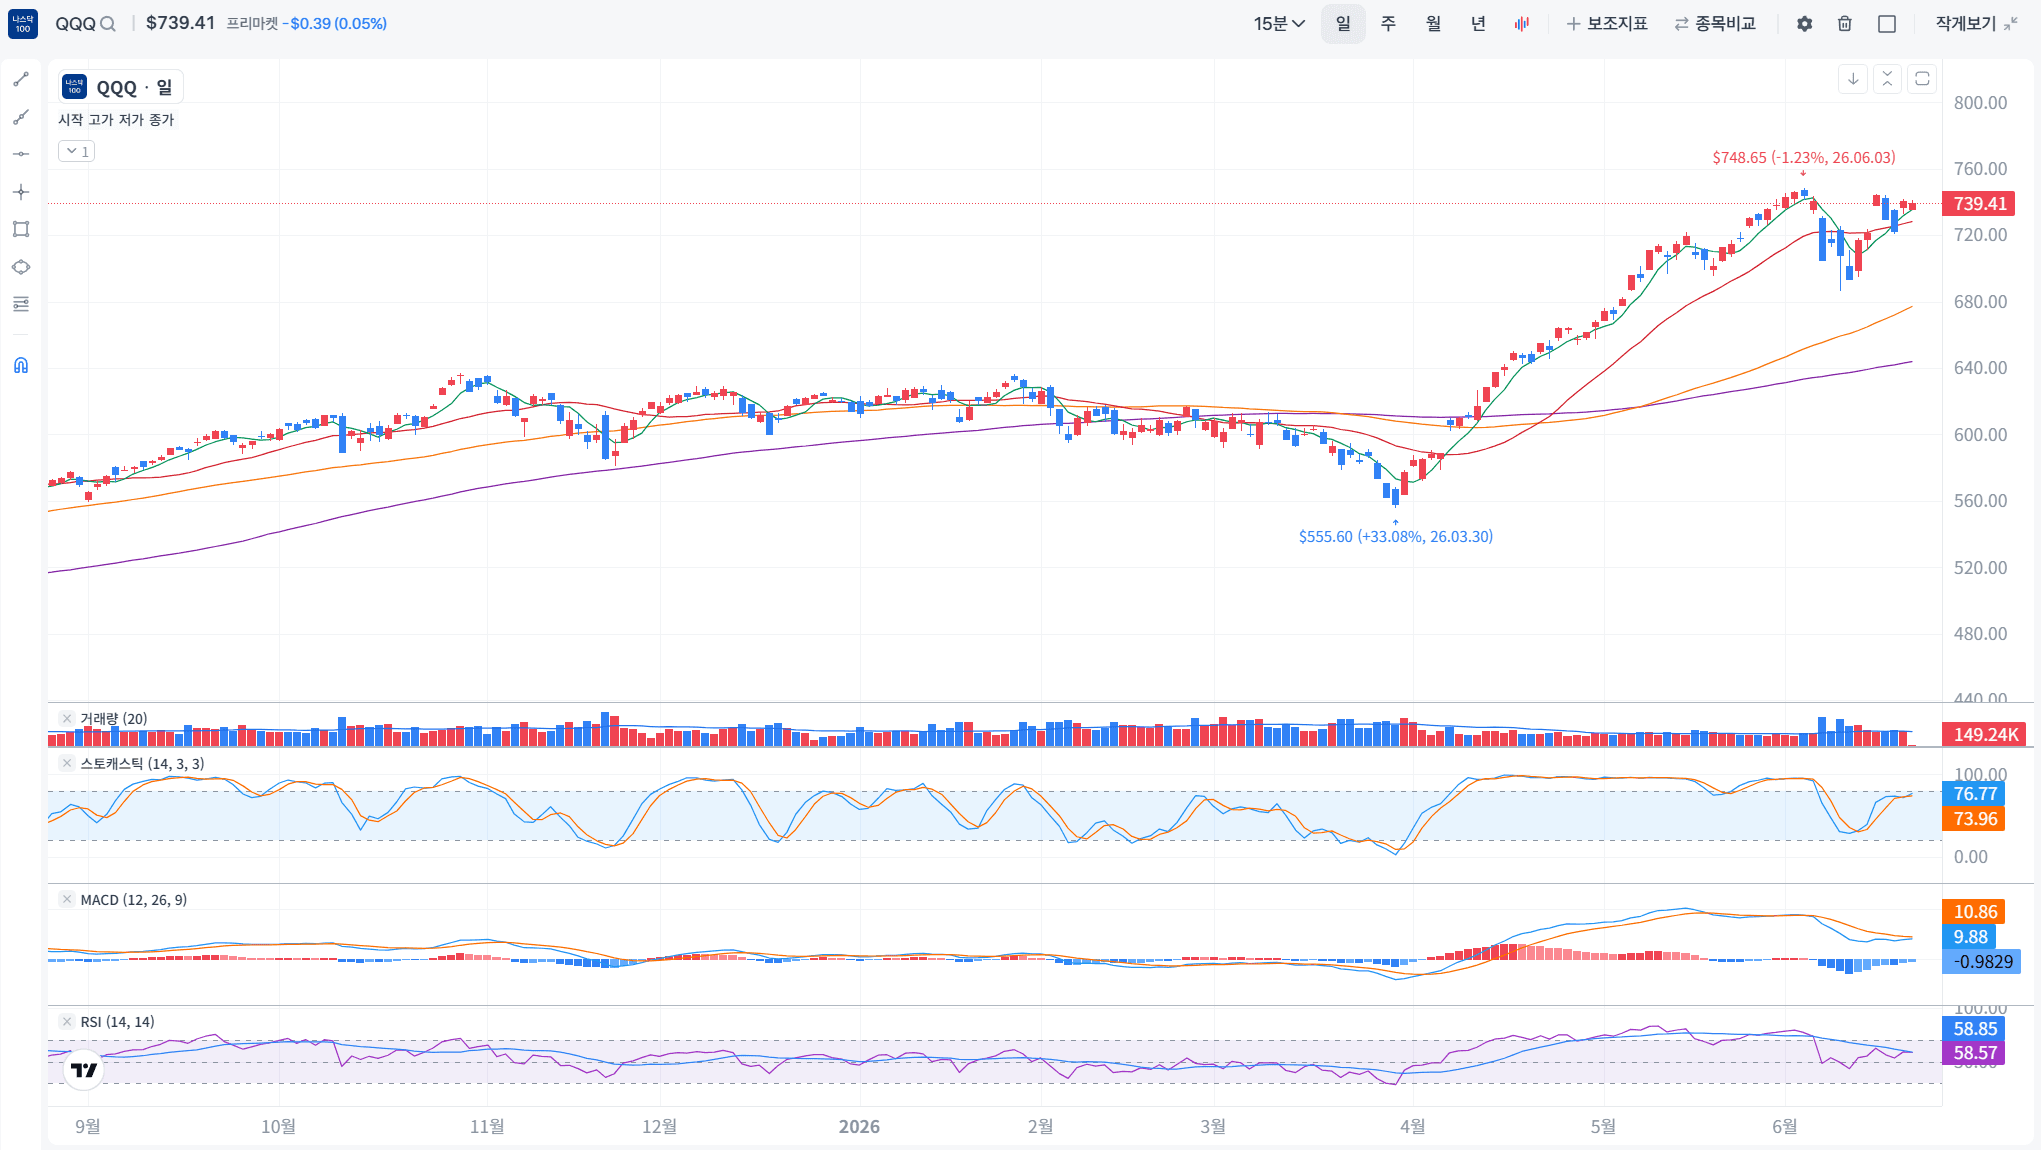Click the 11월 label on time axis
The height and width of the screenshot is (1150, 2041).
point(487,1127)
